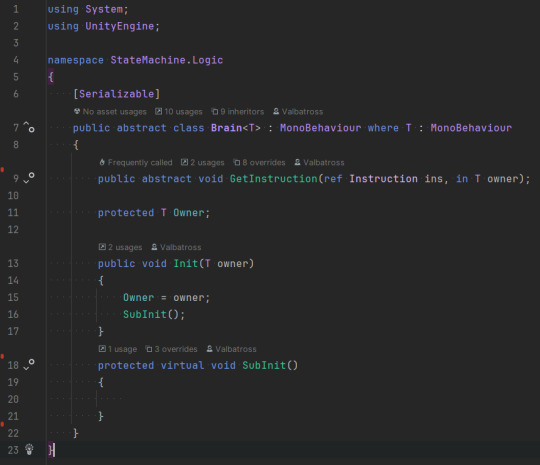The width and height of the screenshot is (540, 465).
Task: Click the overridden-method gutter icon on line 9
Action: [29, 178]
